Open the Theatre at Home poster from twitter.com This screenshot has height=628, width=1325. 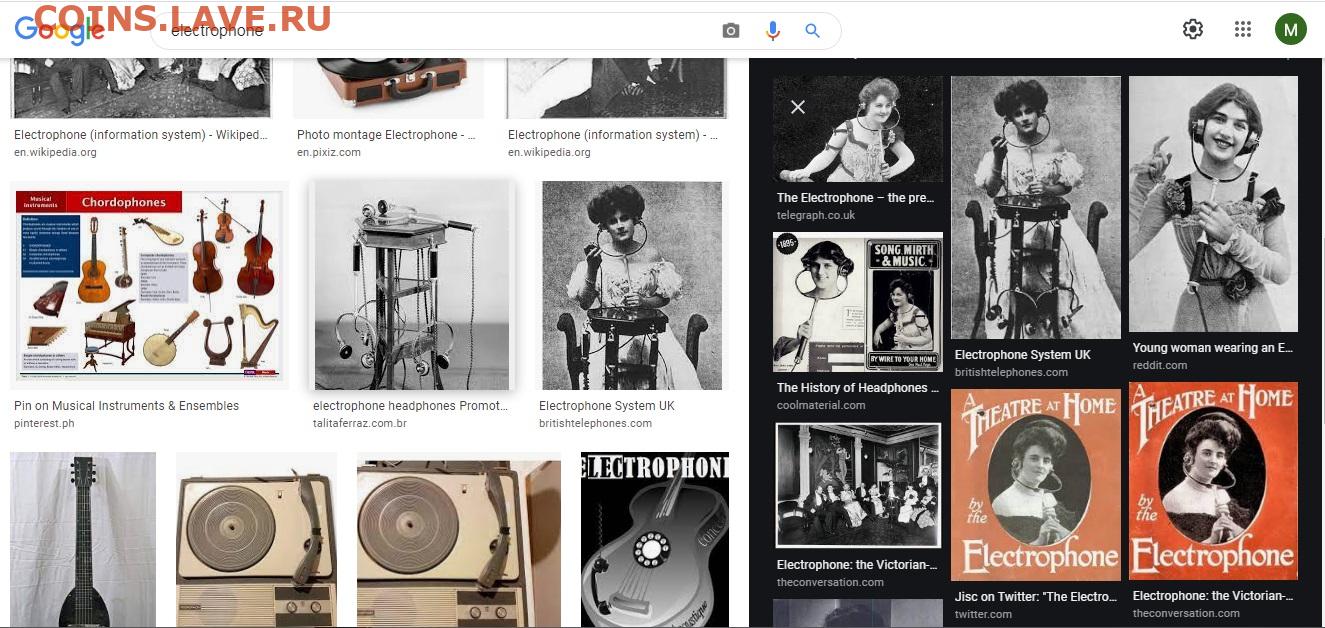tap(1036, 485)
